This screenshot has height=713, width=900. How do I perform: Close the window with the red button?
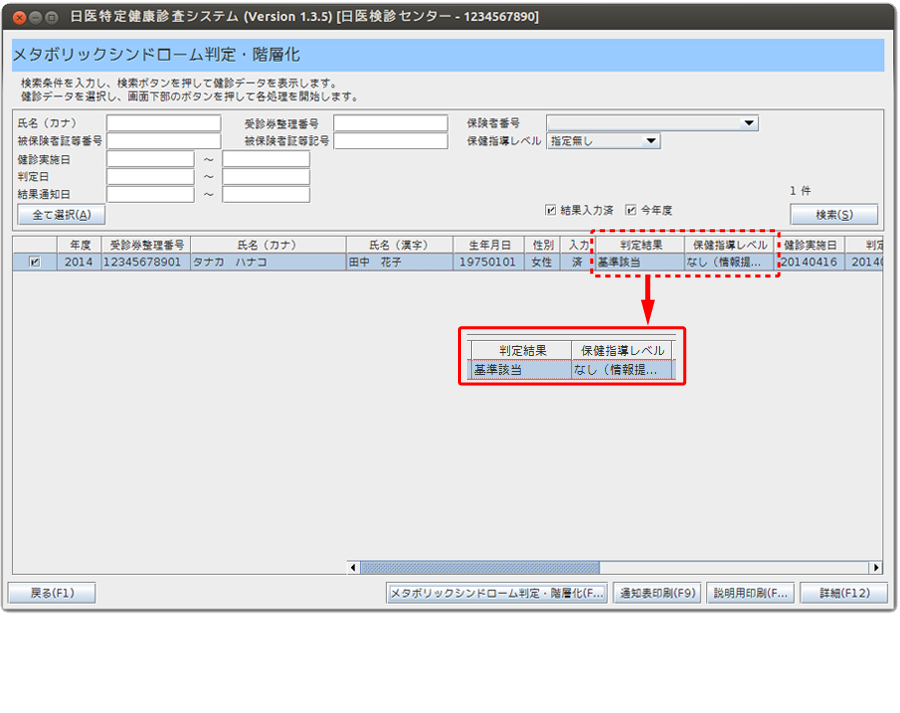tap(20, 18)
